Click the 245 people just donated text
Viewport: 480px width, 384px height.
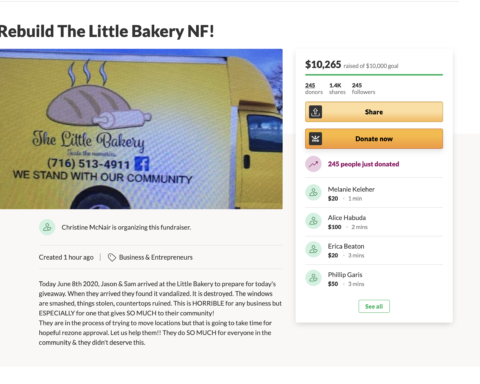363,164
